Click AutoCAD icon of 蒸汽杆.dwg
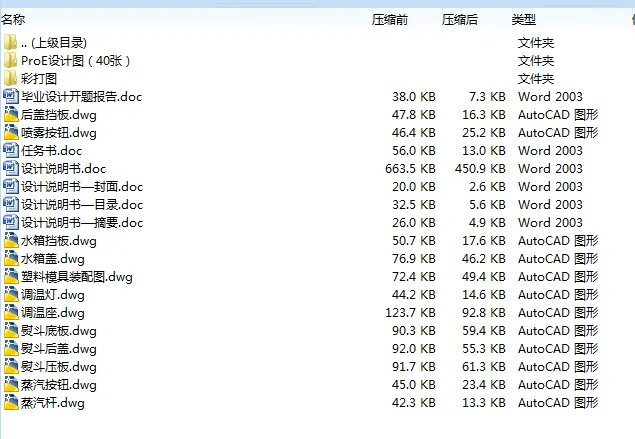Screen dimensions: 635x439 pyautogui.click(x=11, y=403)
